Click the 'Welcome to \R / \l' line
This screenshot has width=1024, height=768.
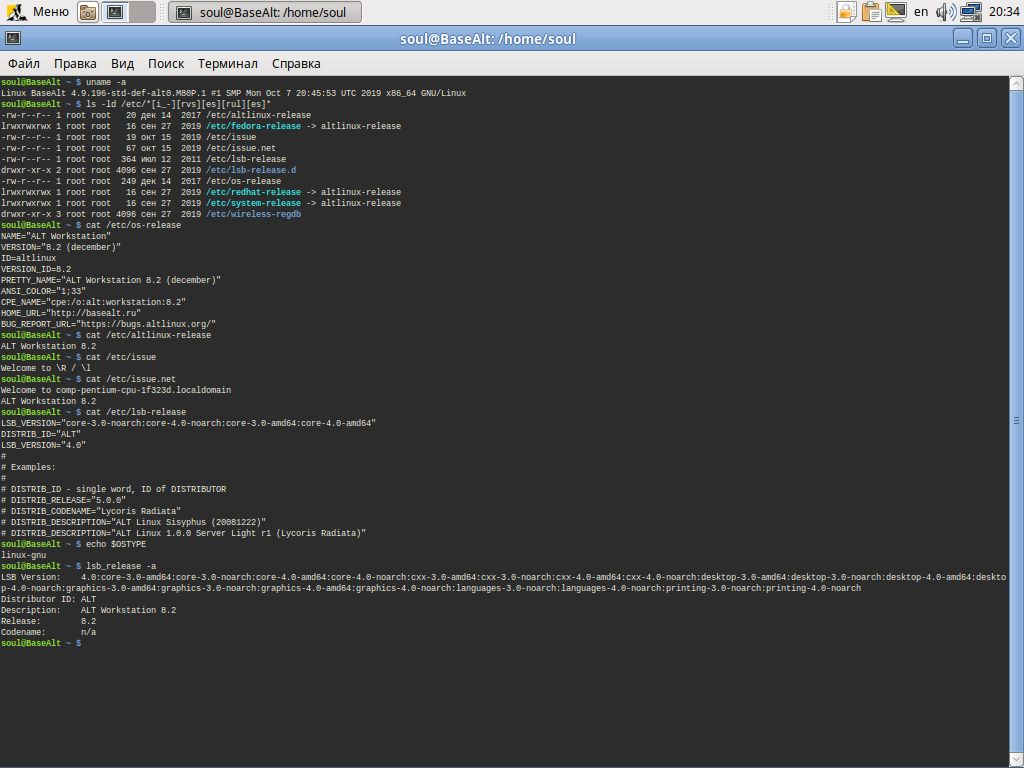coord(46,368)
